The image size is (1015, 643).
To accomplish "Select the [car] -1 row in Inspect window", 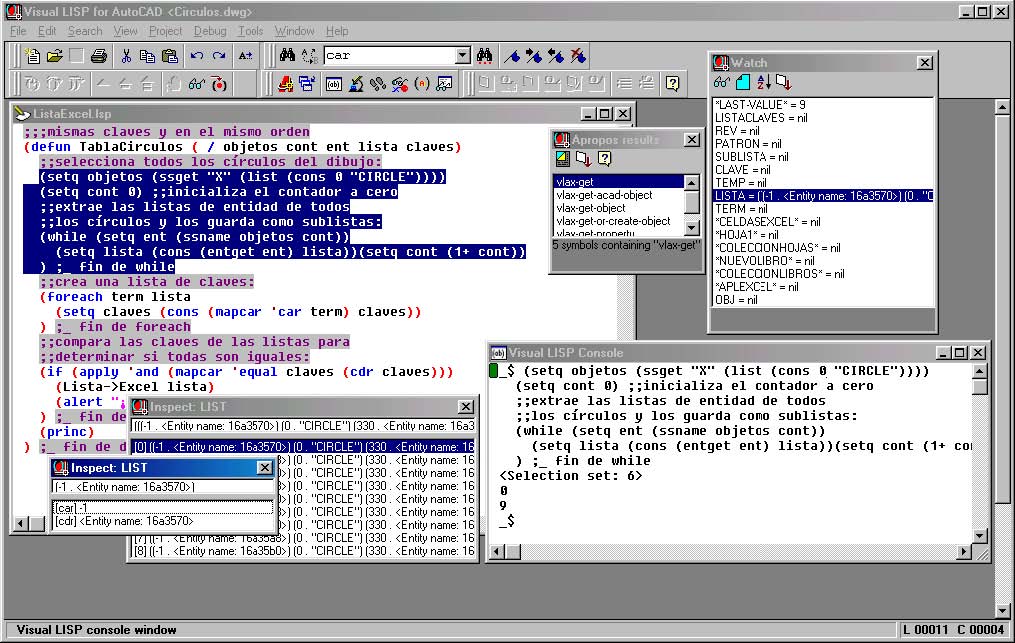I will 162,508.
